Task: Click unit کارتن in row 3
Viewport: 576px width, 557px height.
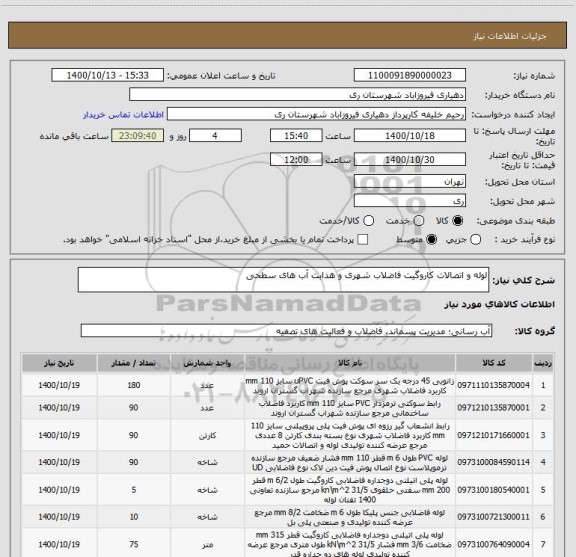Action: [207, 436]
